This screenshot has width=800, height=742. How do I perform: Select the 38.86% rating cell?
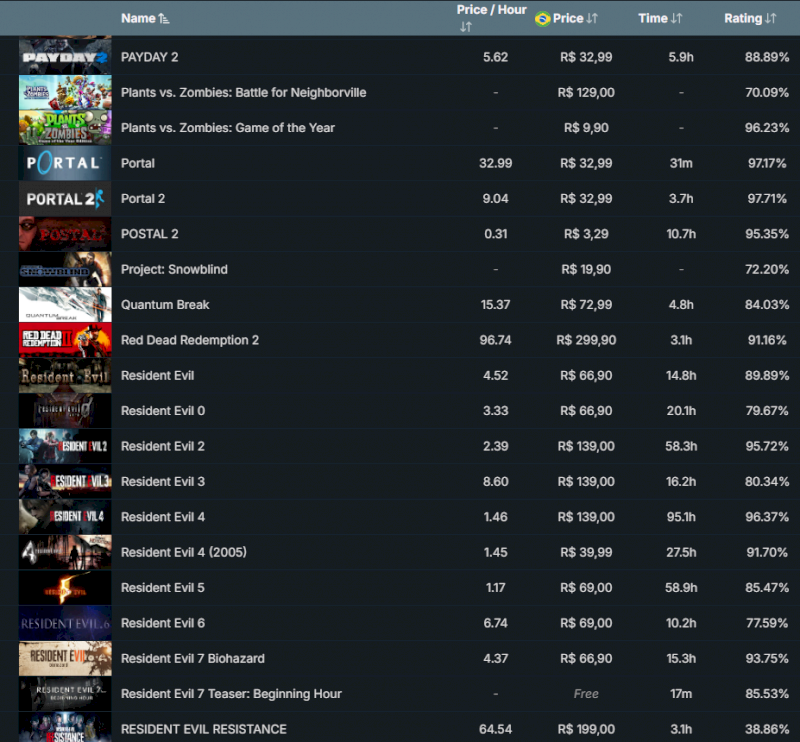[766, 729]
